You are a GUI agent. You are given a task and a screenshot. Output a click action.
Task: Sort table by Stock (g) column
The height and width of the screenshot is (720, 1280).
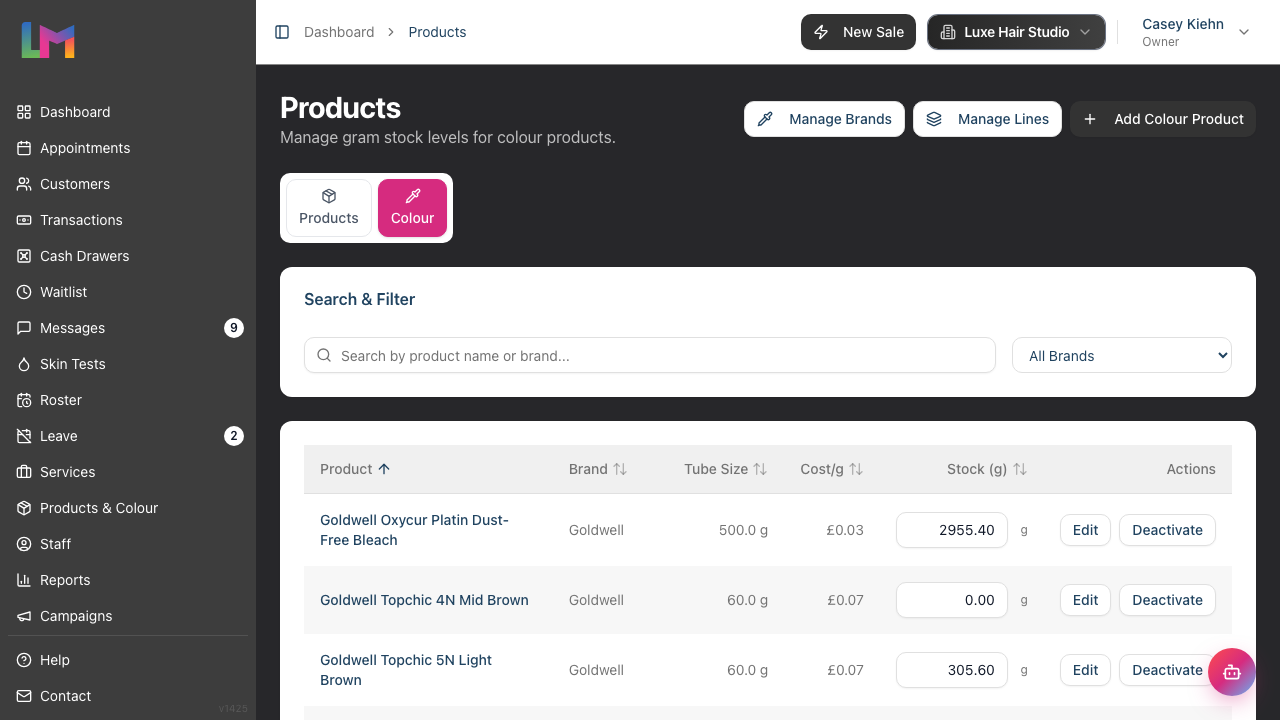coord(987,469)
